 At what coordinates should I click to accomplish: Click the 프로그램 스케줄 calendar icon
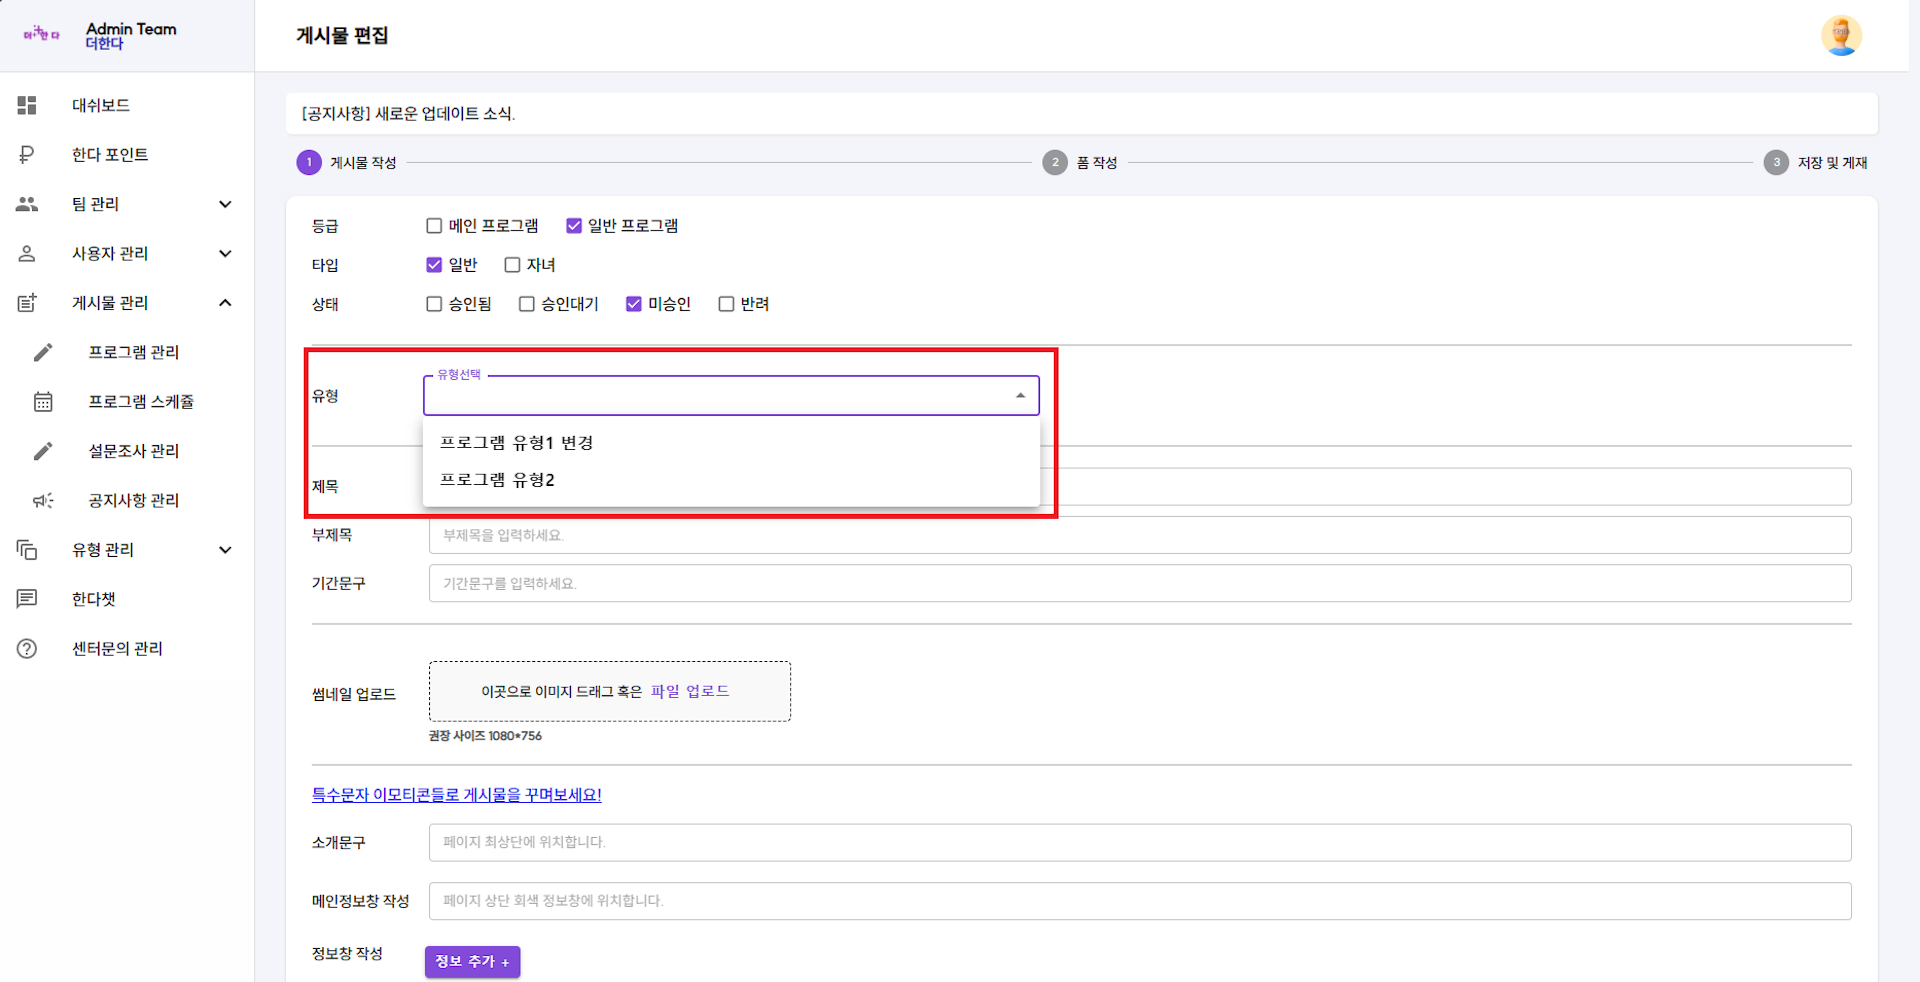click(x=43, y=401)
